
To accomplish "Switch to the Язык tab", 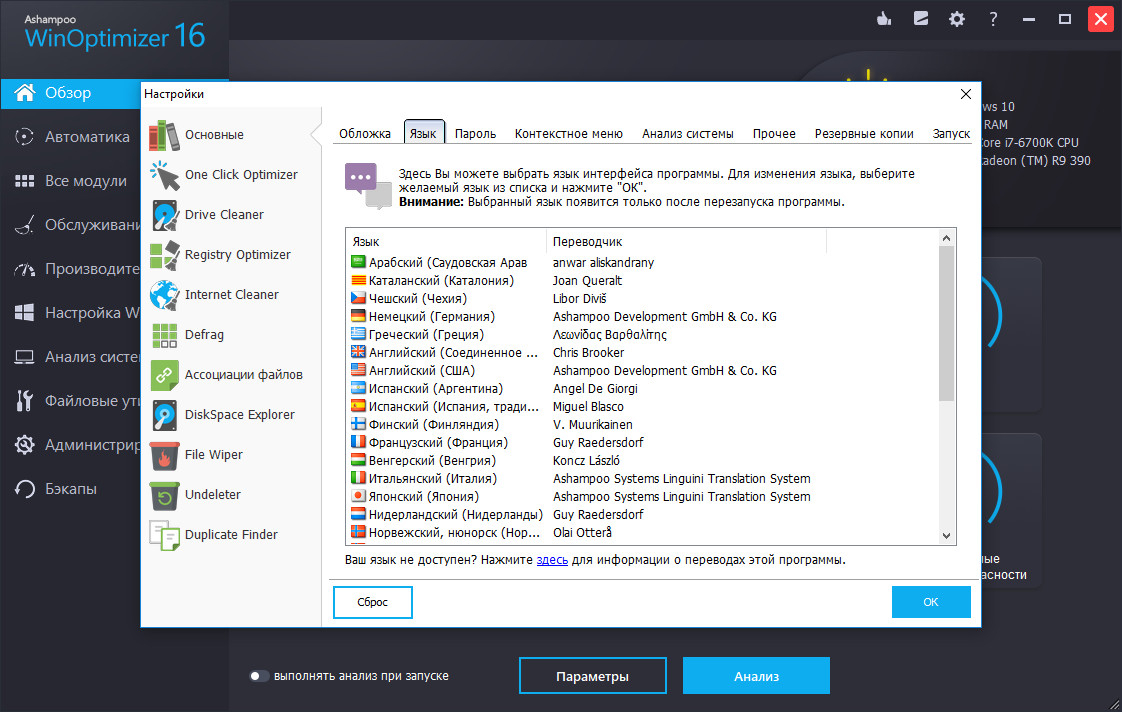I will click(x=424, y=133).
